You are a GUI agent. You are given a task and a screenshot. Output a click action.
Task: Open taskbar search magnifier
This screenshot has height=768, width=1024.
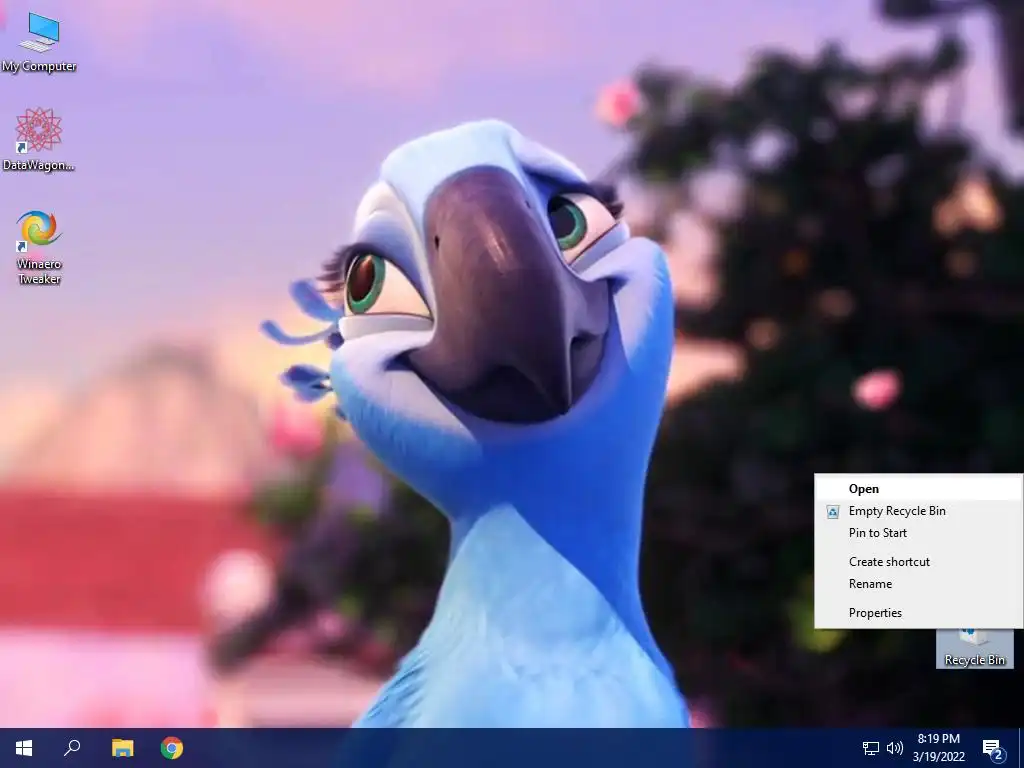click(x=72, y=748)
